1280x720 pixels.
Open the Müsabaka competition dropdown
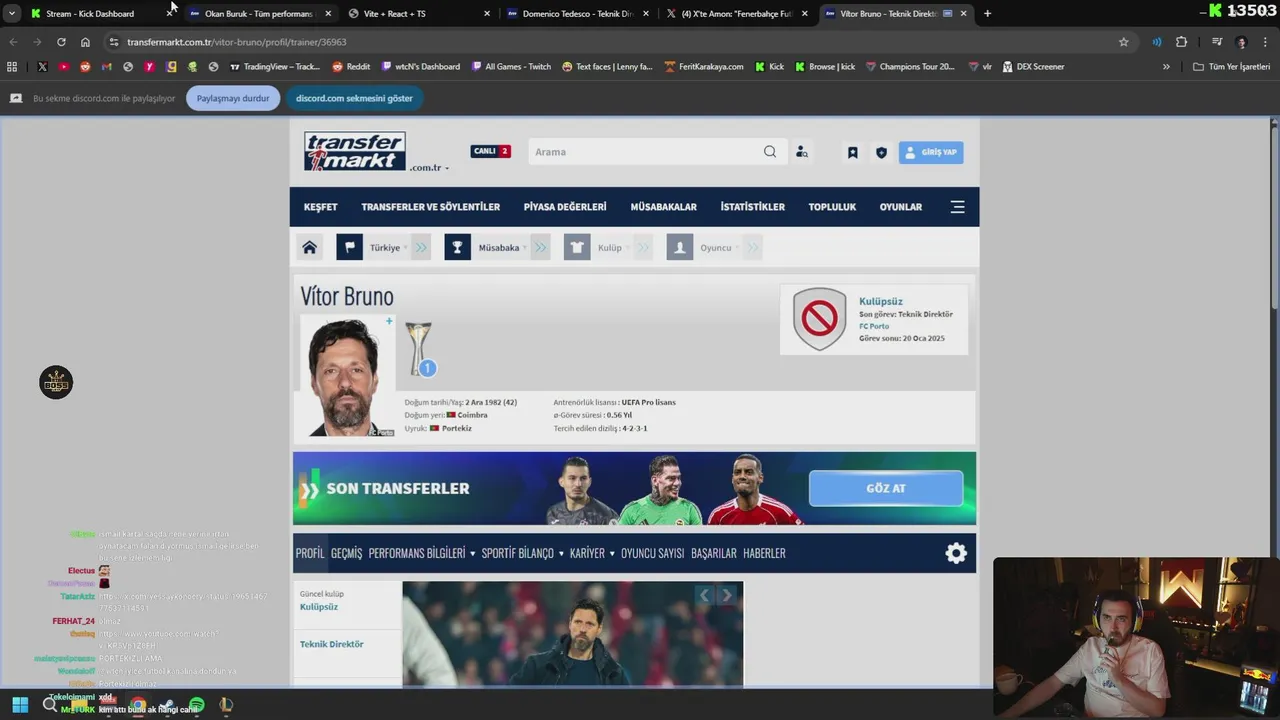tap(502, 247)
